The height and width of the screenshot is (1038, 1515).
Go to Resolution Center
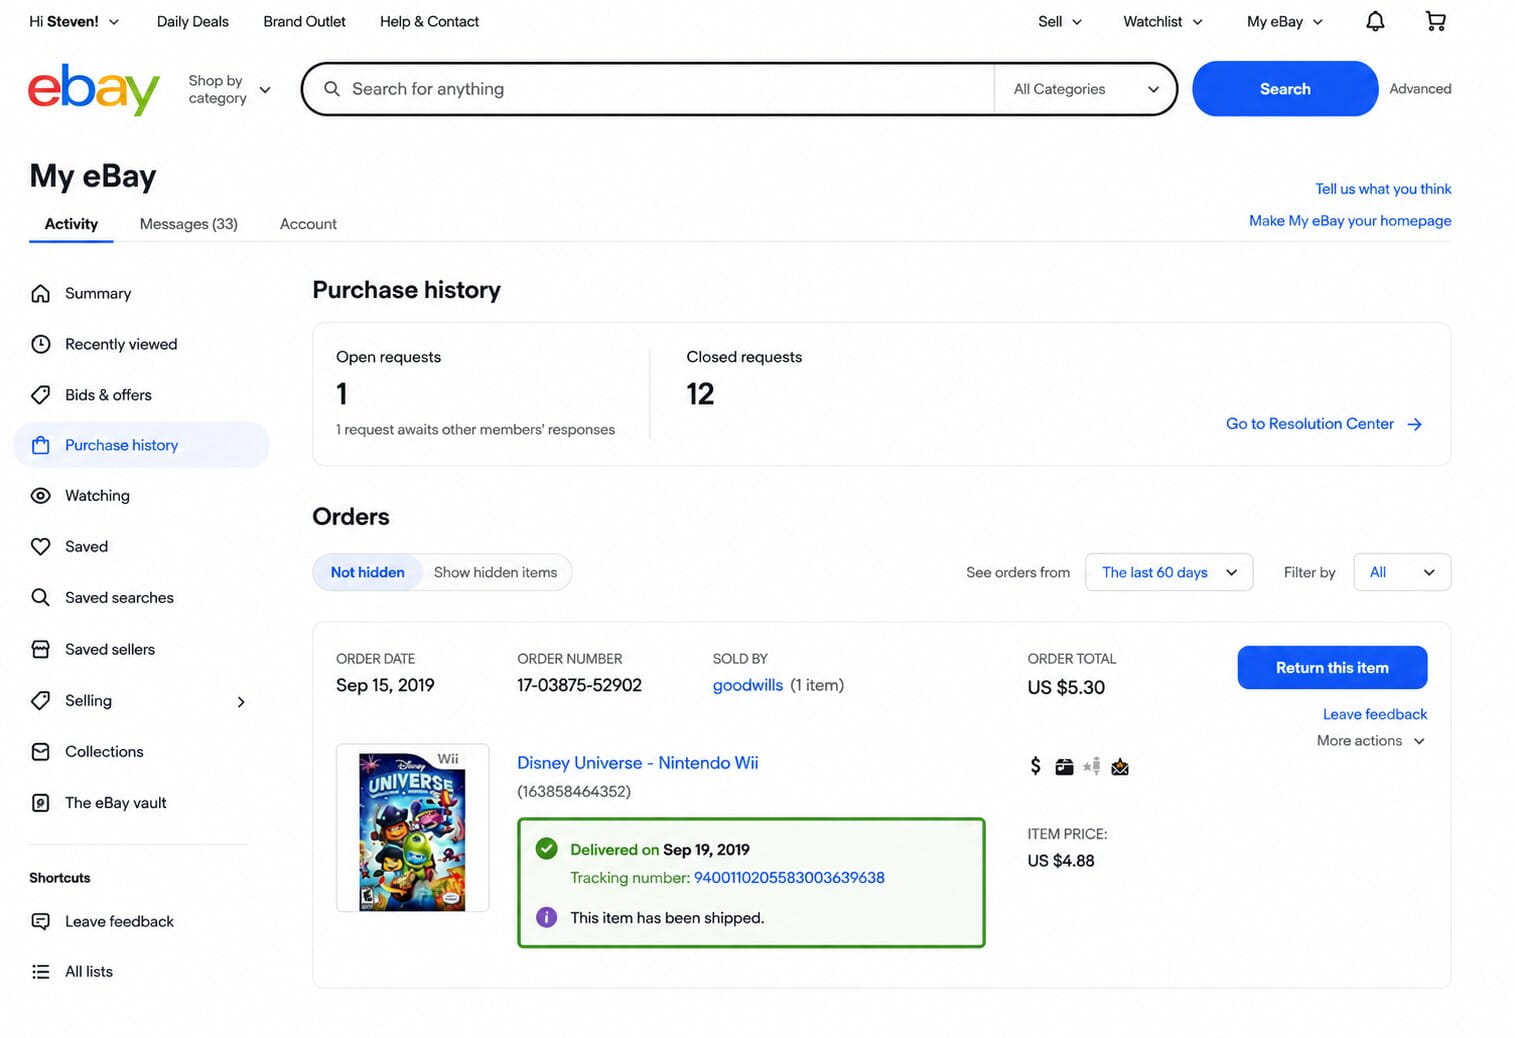pos(1324,424)
